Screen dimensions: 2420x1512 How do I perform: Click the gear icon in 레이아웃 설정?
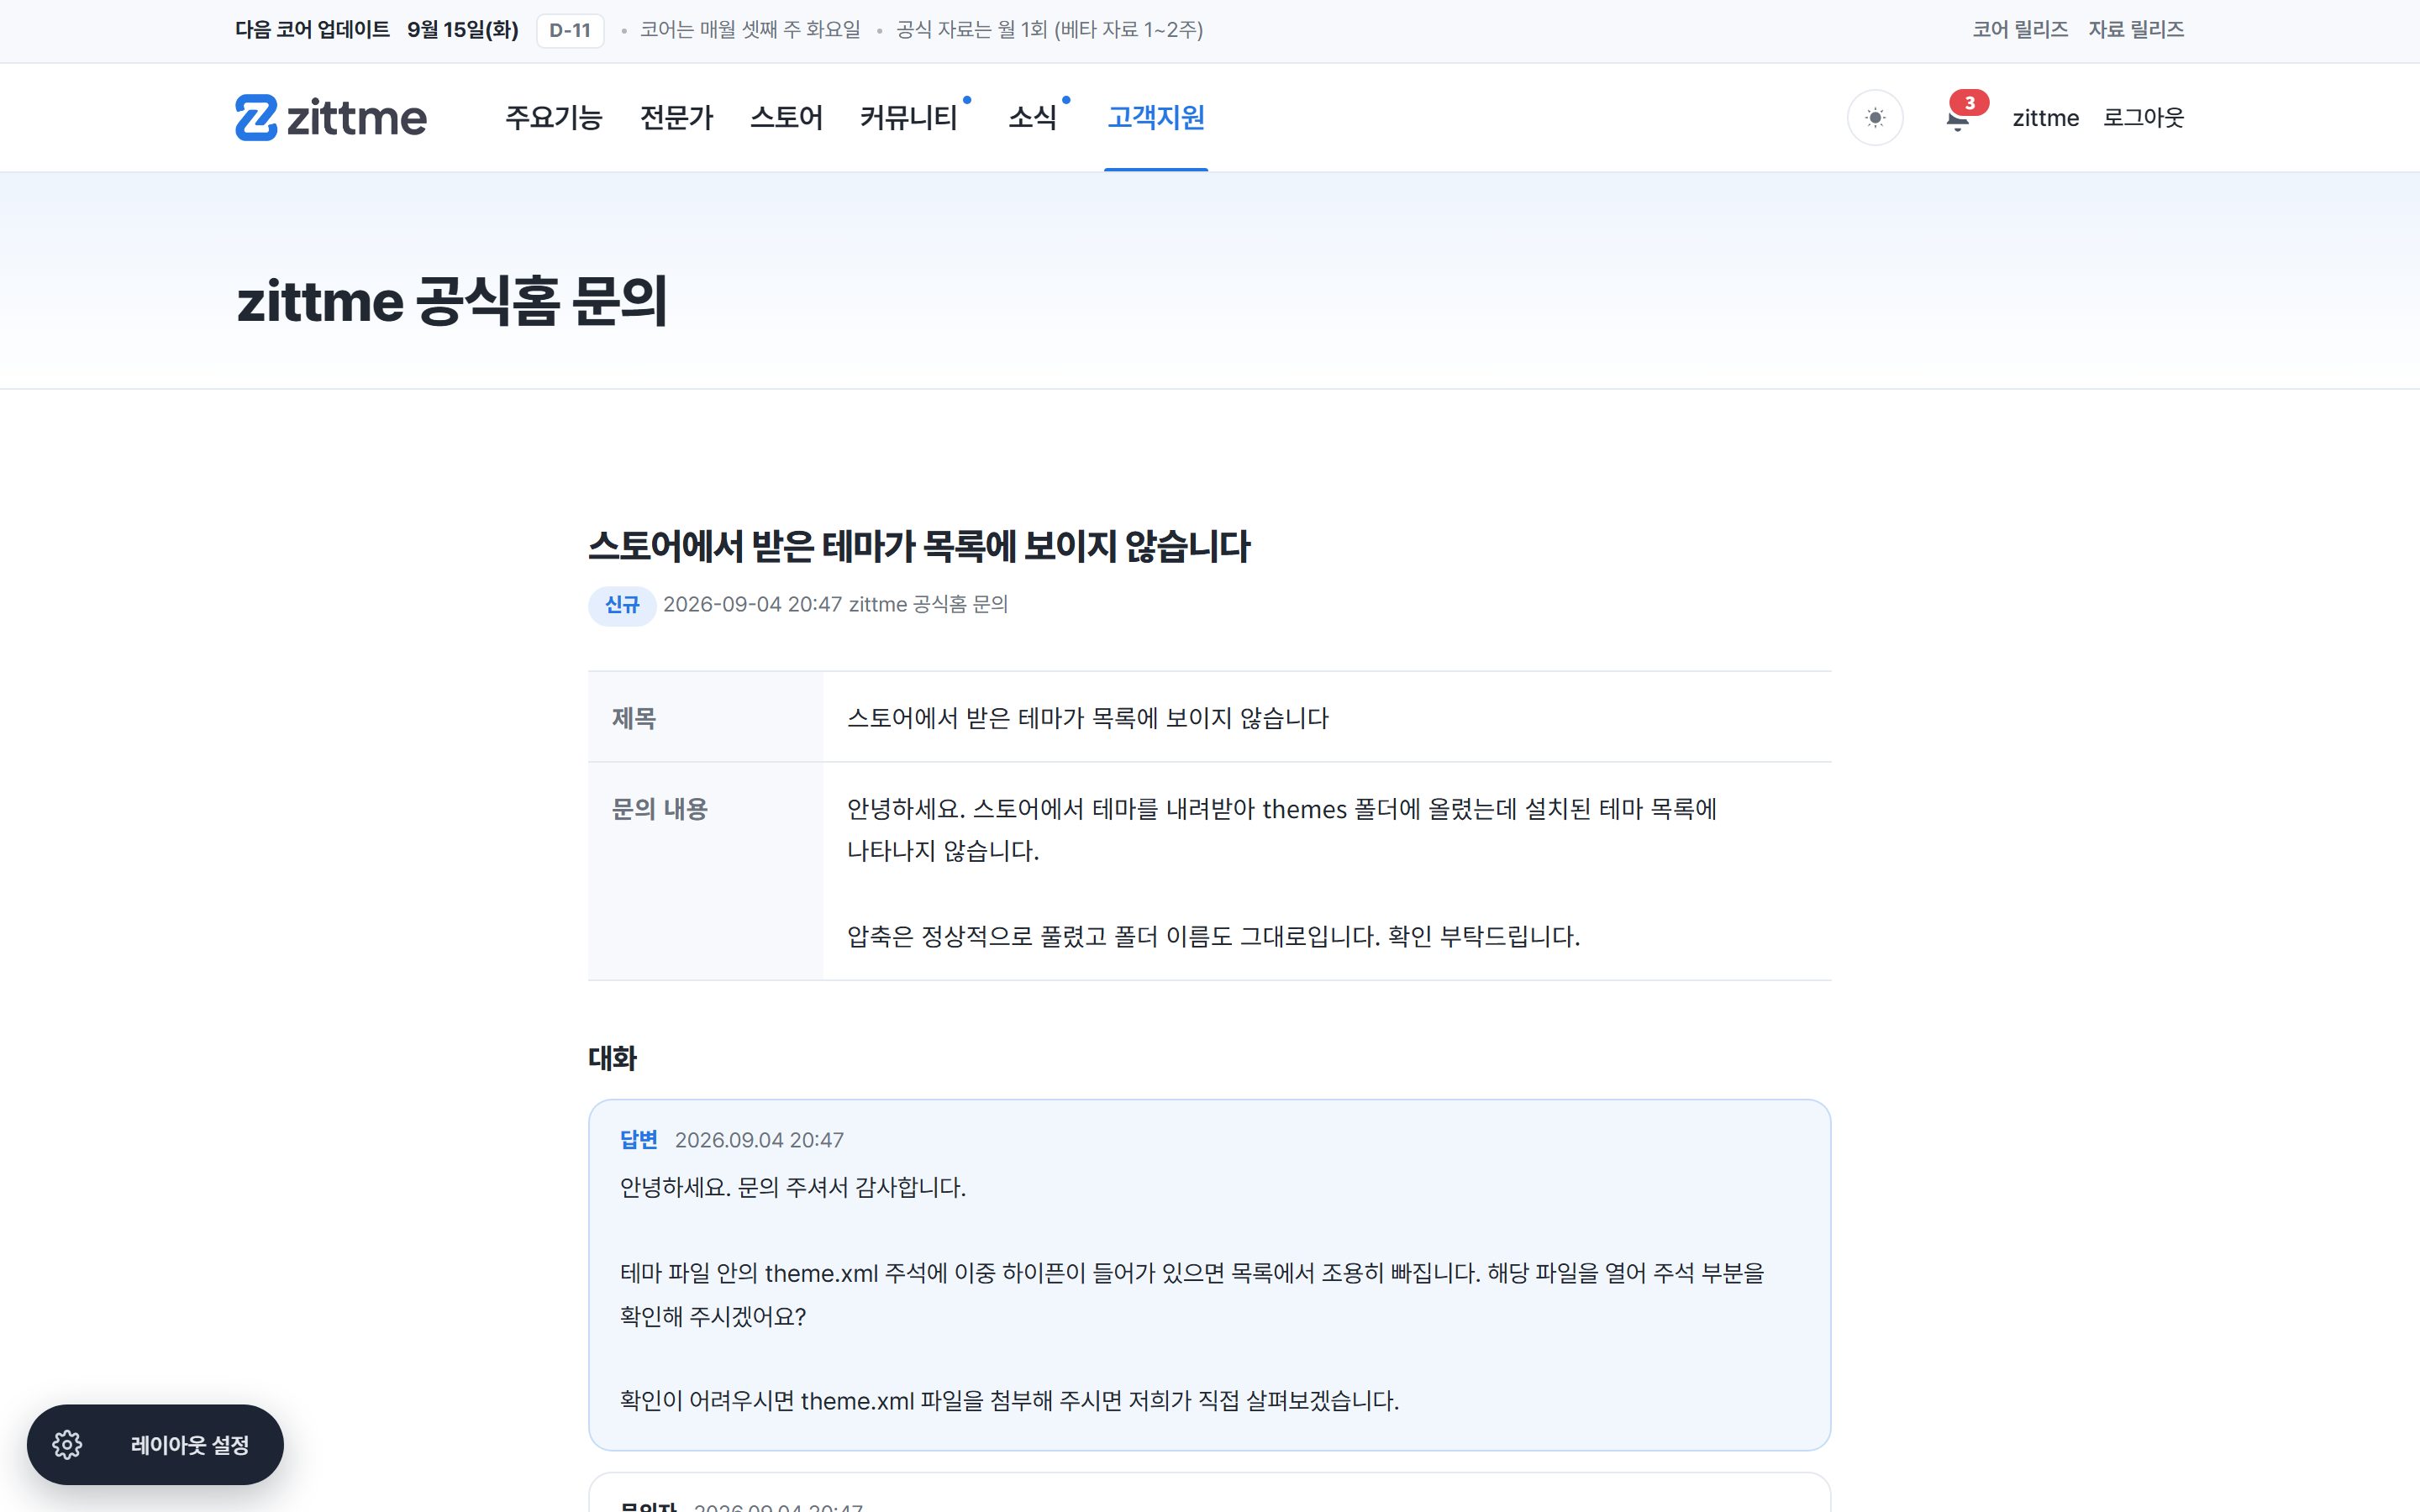[67, 1444]
